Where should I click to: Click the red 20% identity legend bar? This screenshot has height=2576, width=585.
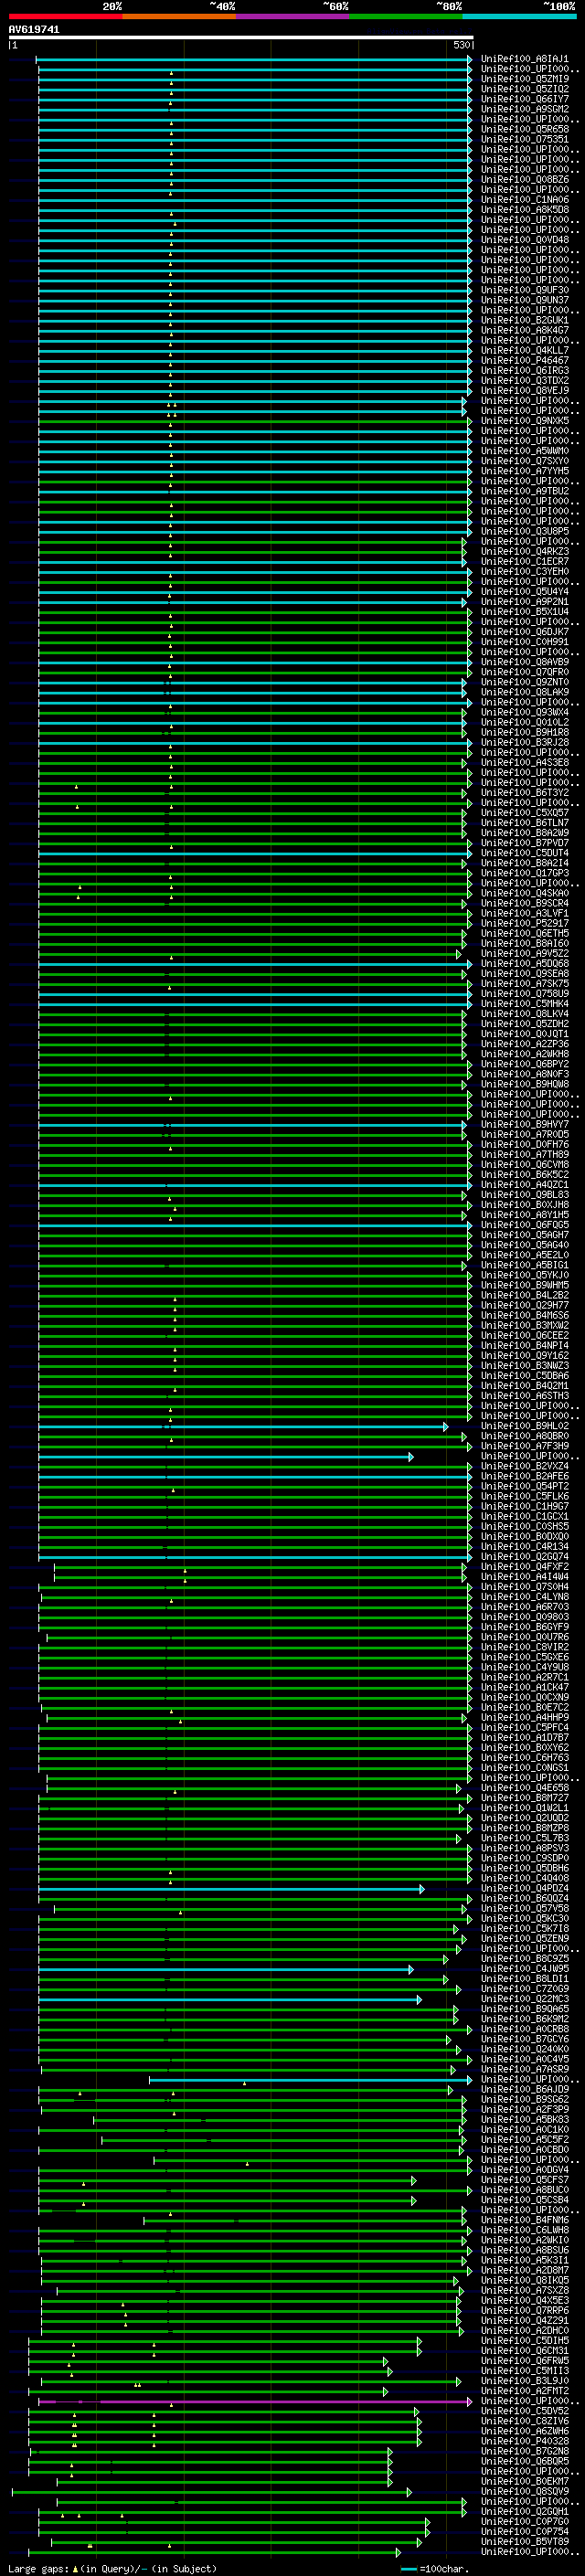[65, 16]
